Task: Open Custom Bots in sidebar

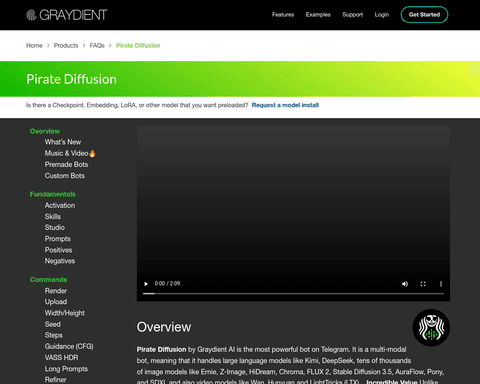Action: (x=65, y=176)
